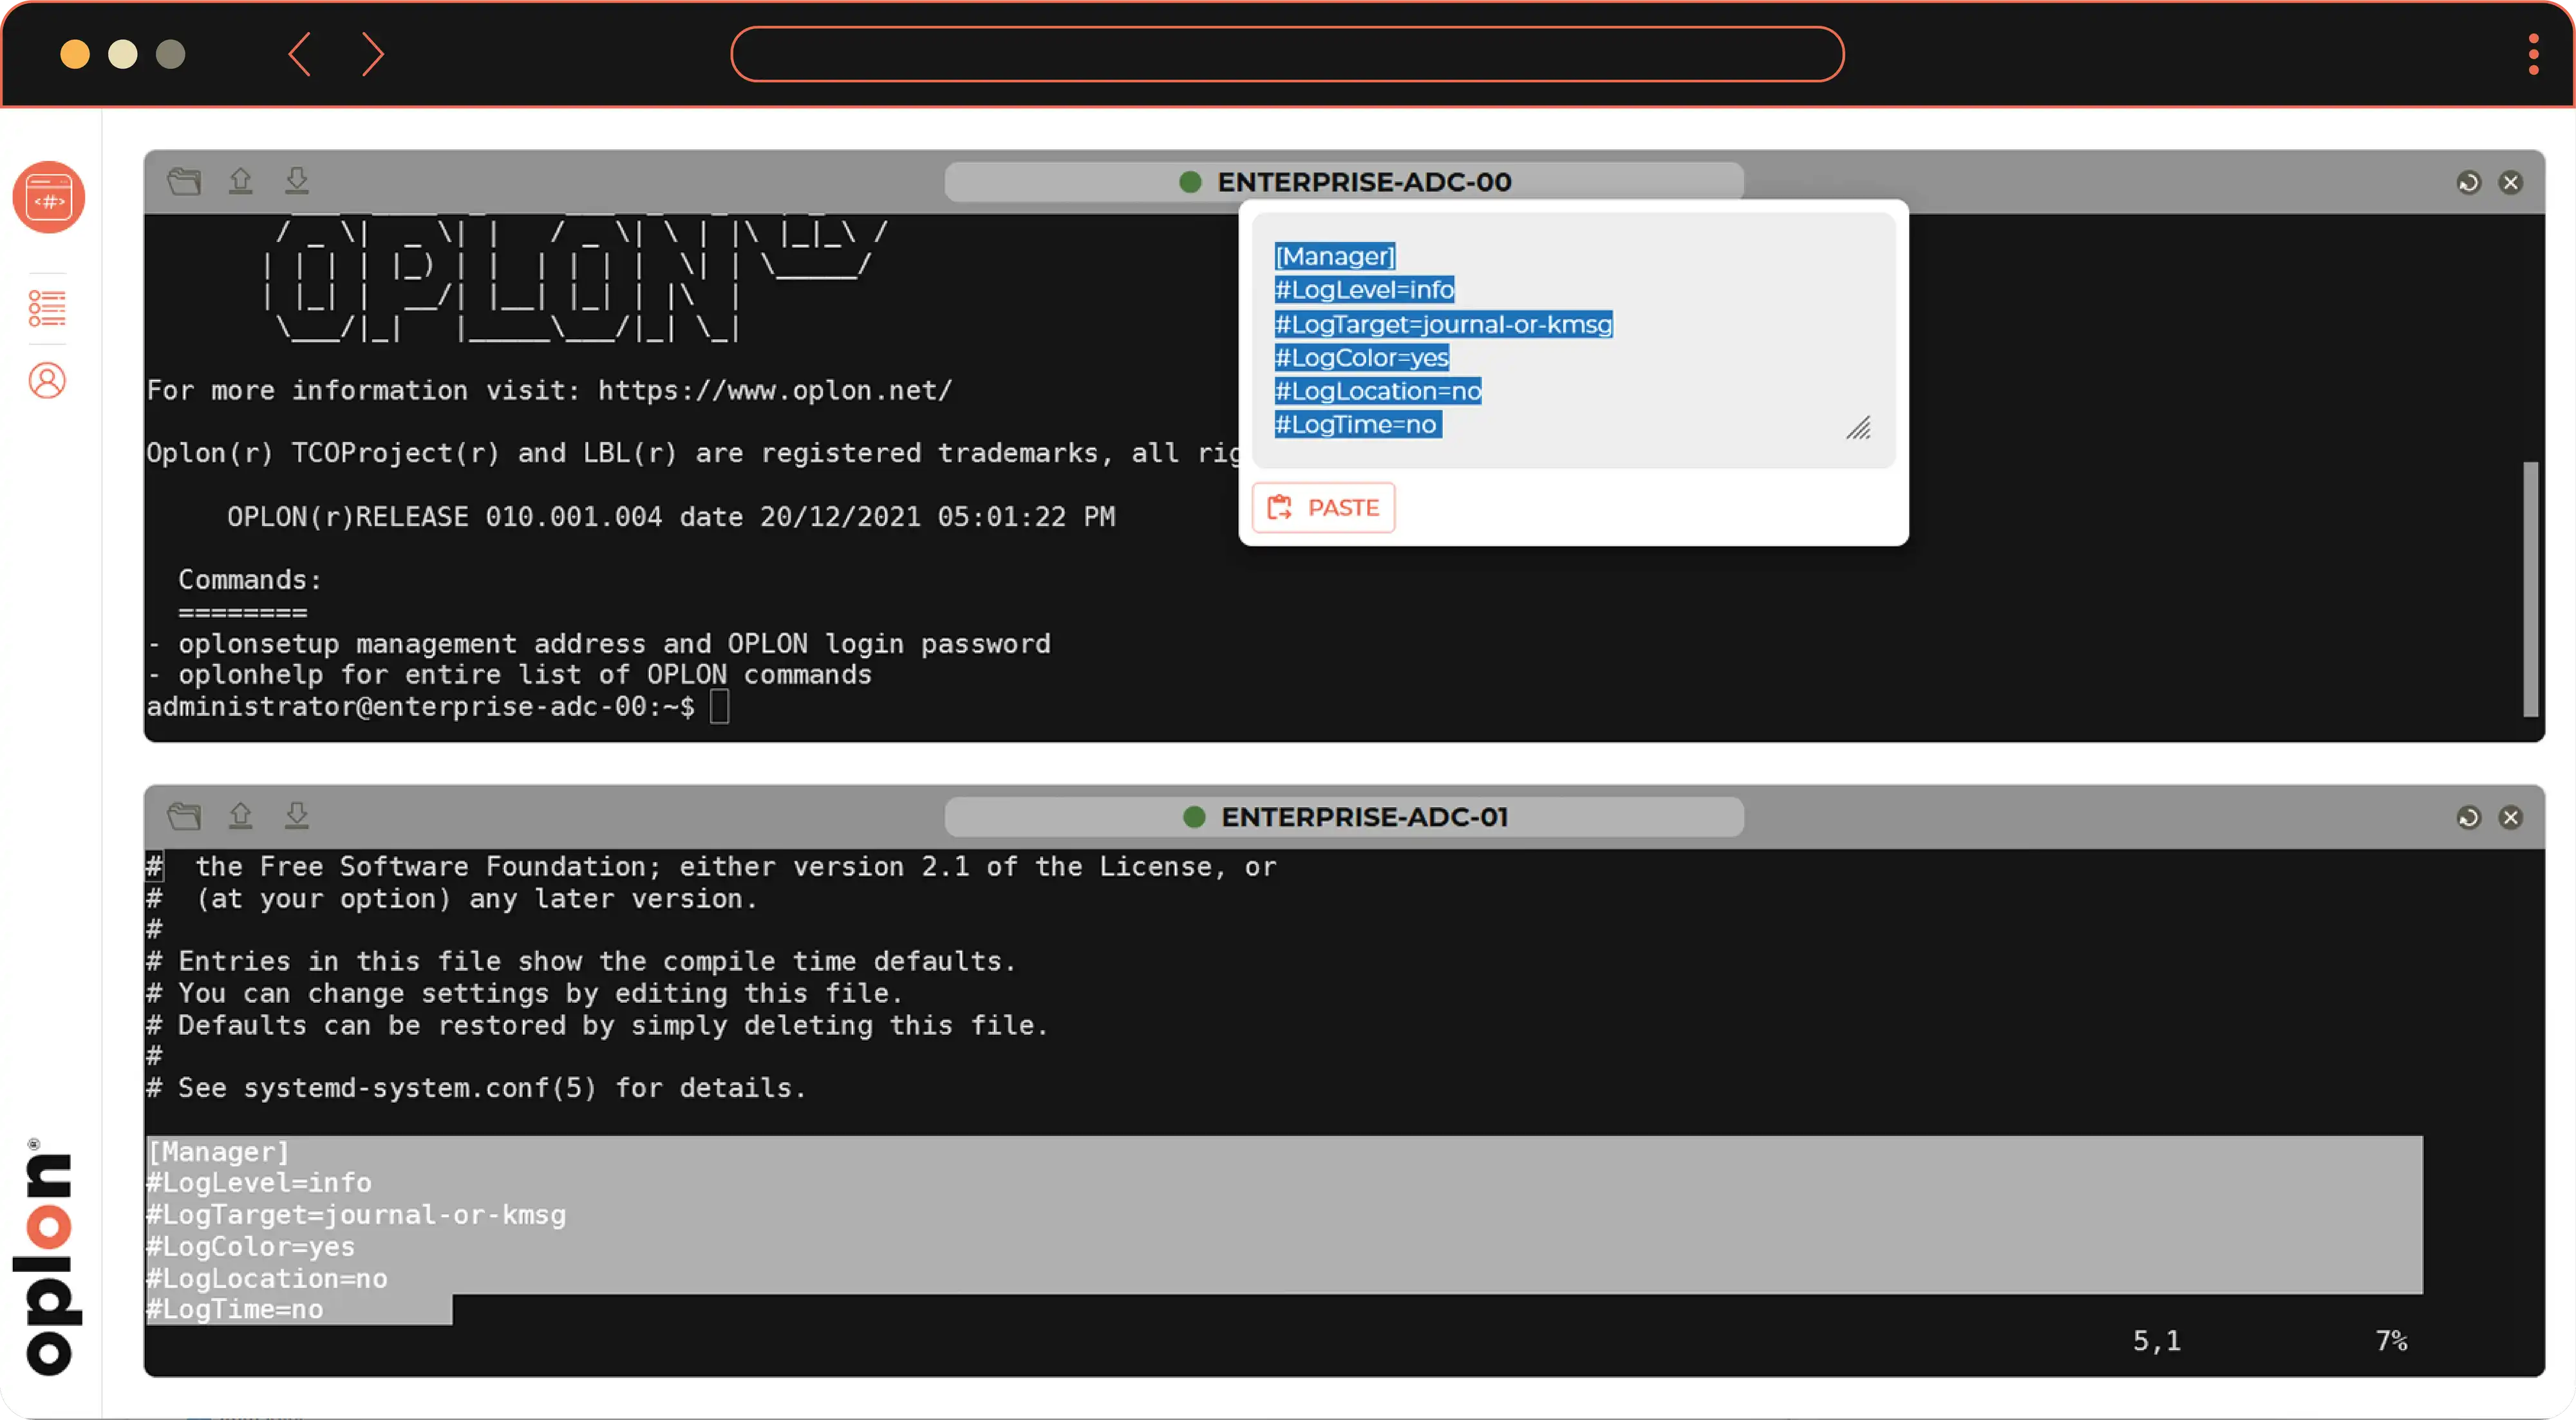Click the https://www.oplon.net/ URL text
The width and height of the screenshot is (2576, 1420).
[775, 390]
